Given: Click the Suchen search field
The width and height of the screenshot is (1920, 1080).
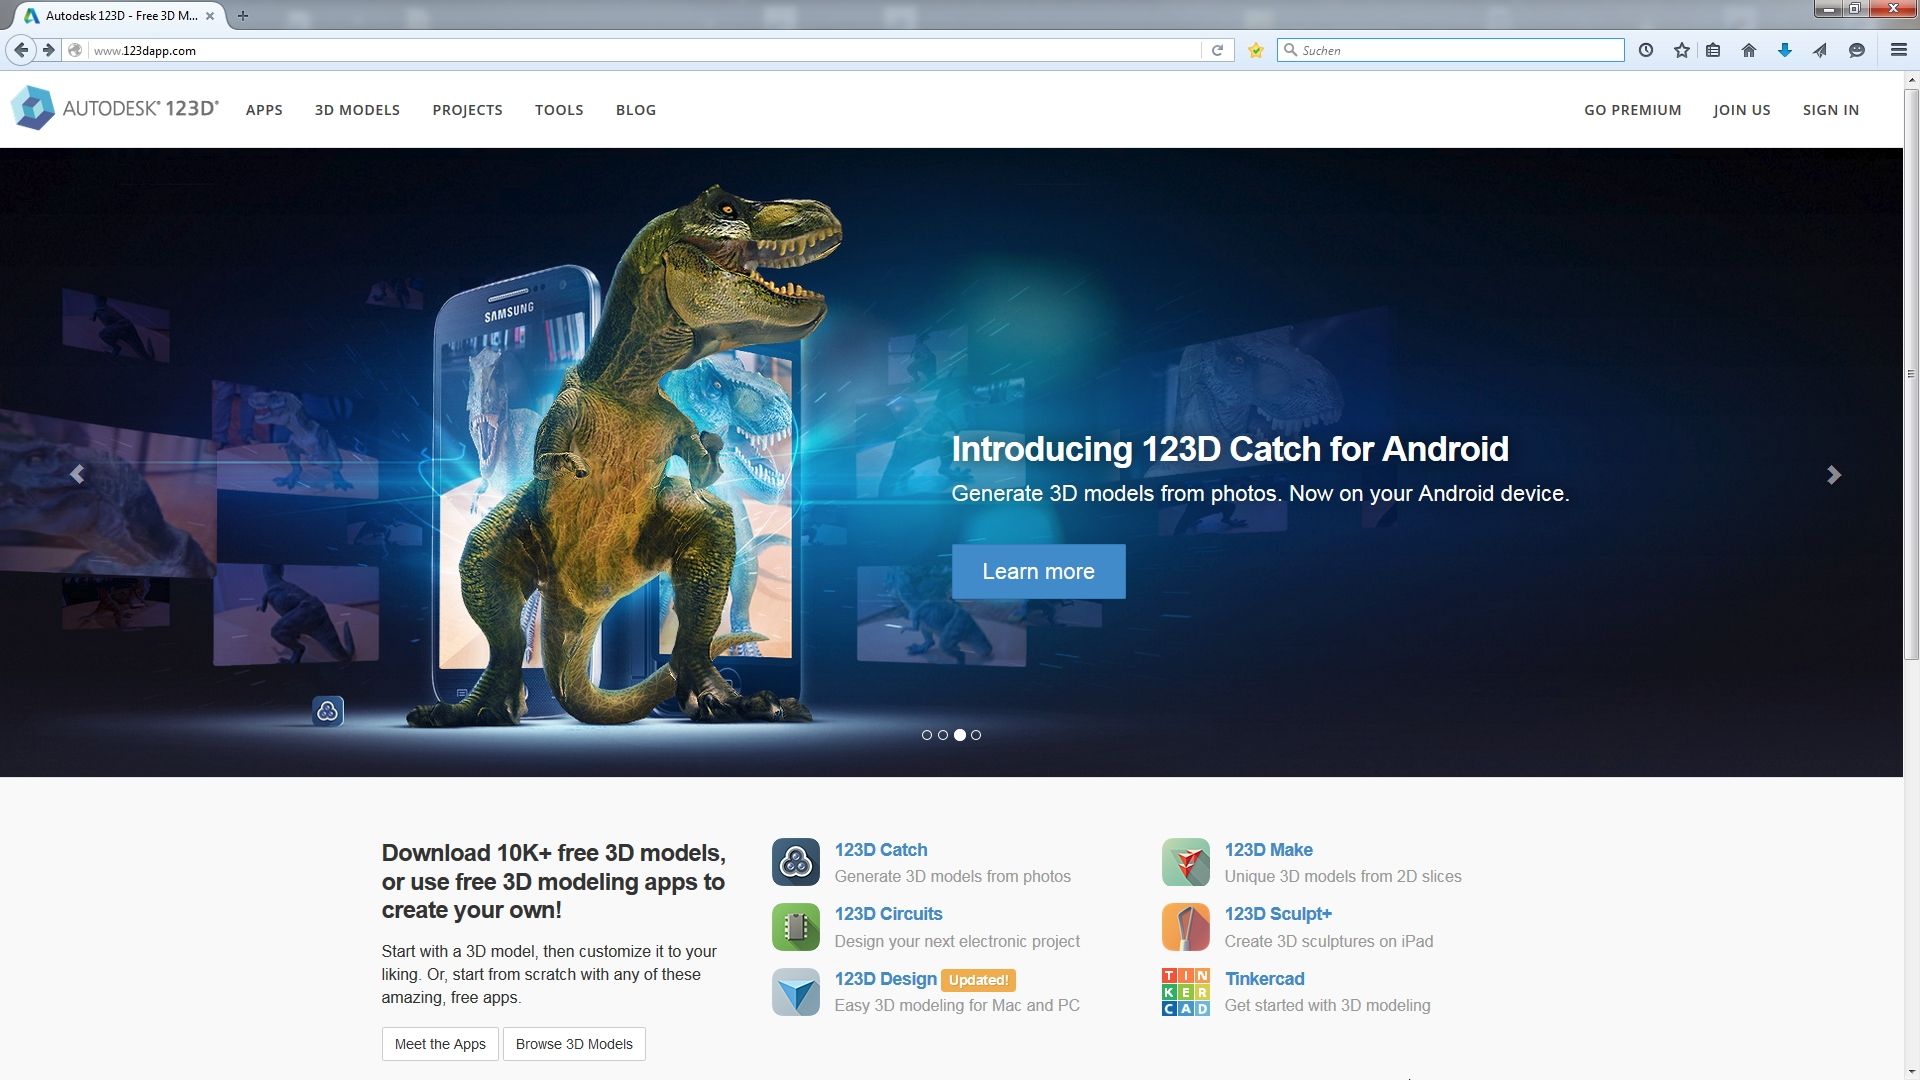Looking at the screenshot, I should (x=1450, y=50).
